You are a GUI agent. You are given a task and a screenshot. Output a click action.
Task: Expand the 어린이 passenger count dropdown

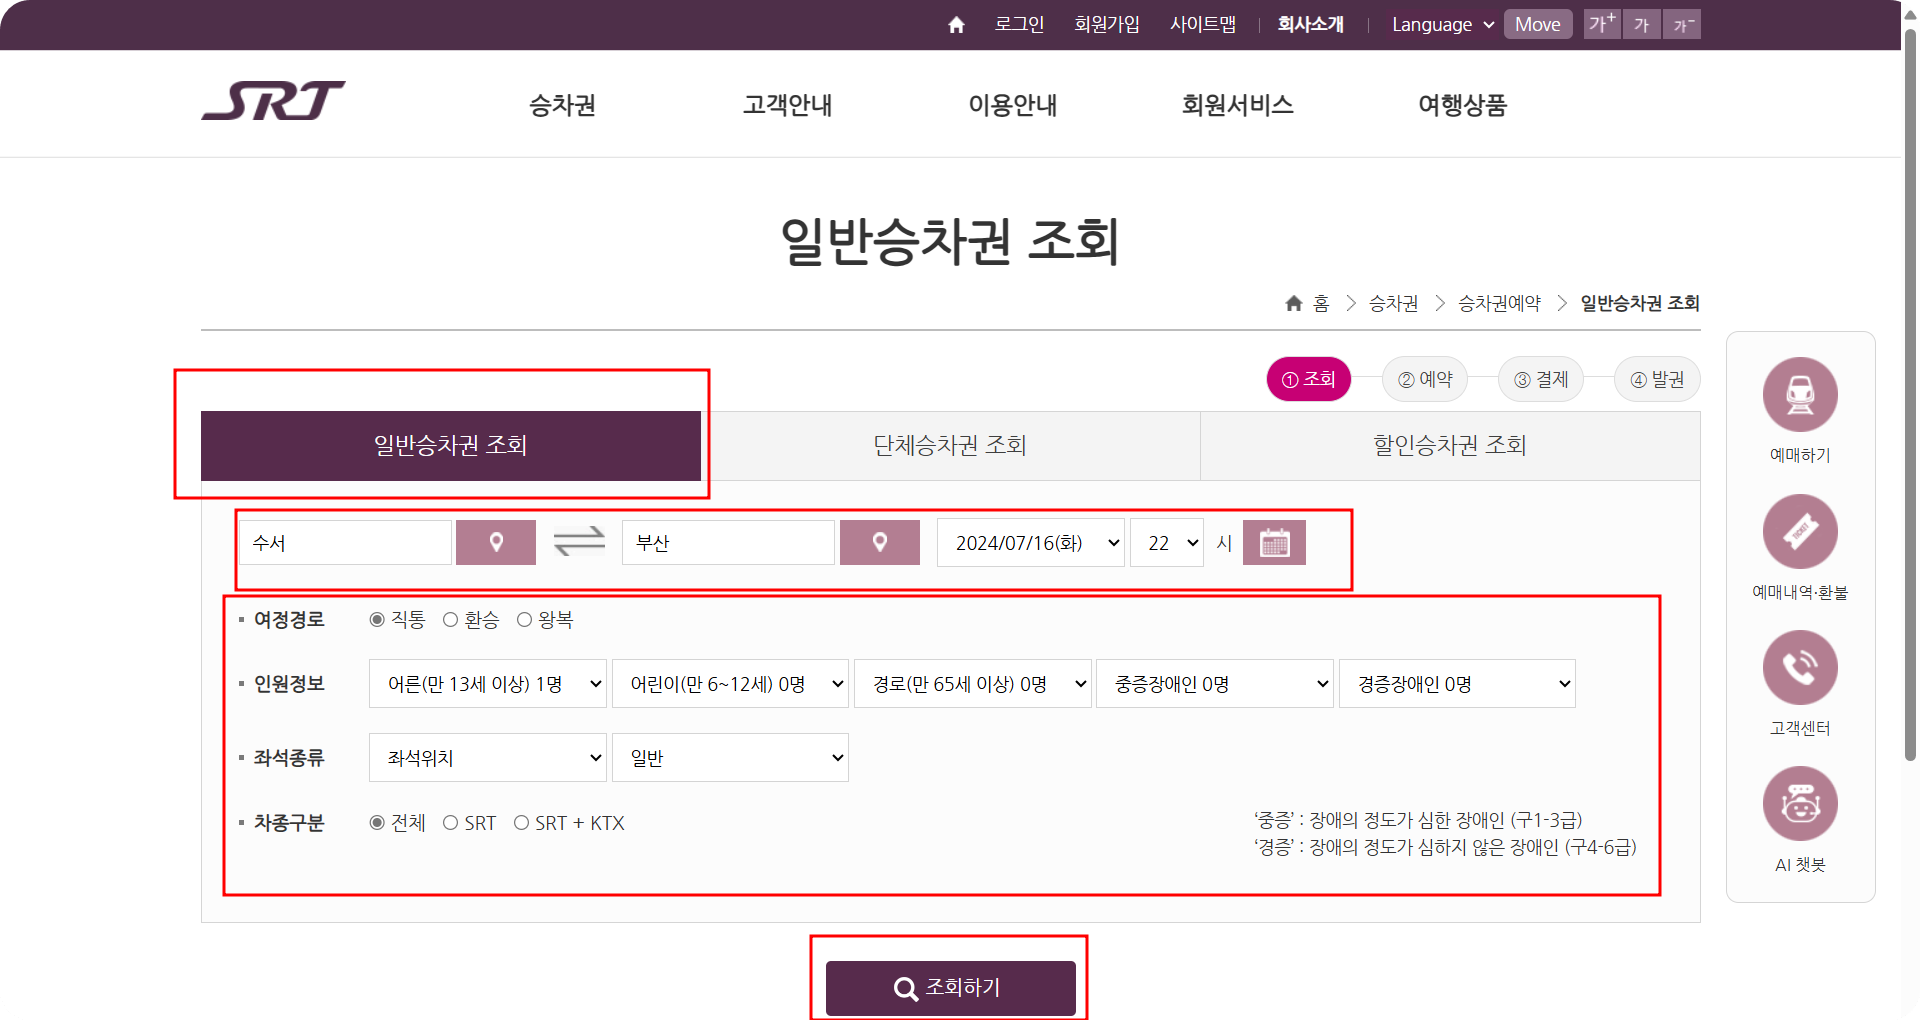pos(730,683)
